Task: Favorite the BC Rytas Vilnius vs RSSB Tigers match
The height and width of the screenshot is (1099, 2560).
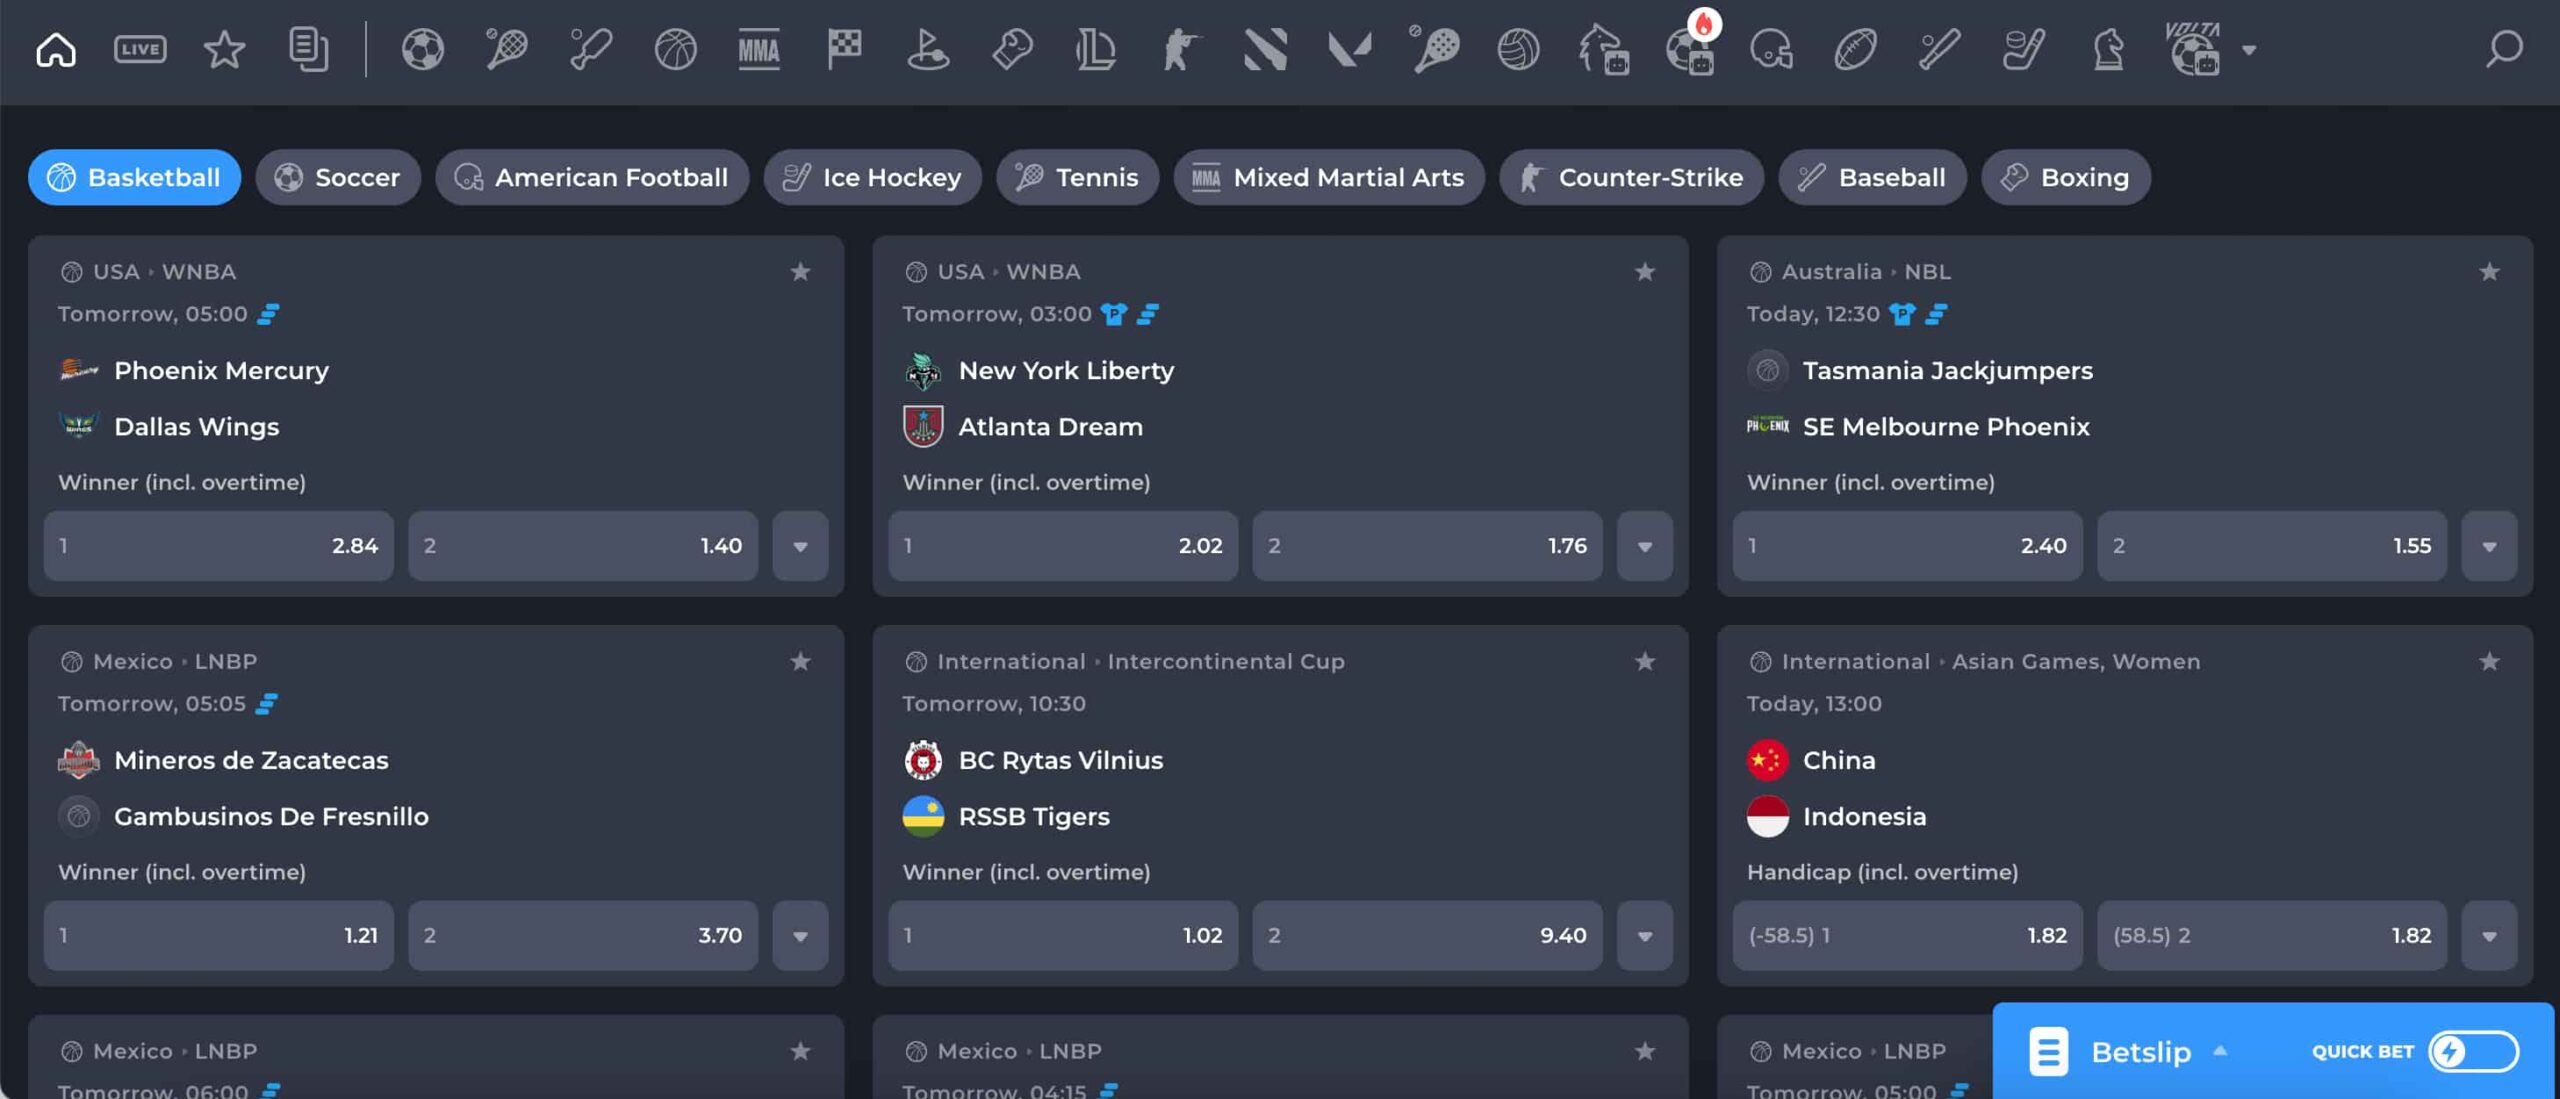Action: coord(1645,662)
